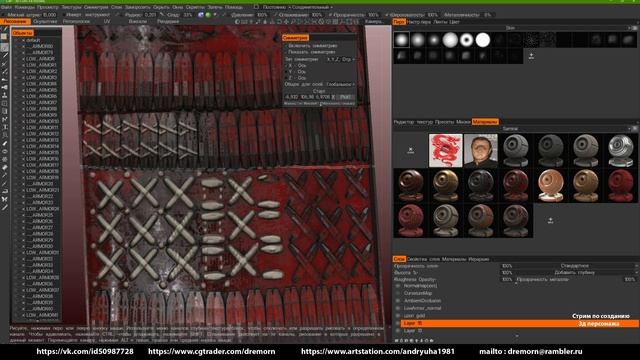The image size is (640, 360).
Task: Open the 'Помощь' menu
Action: pos(233,7)
